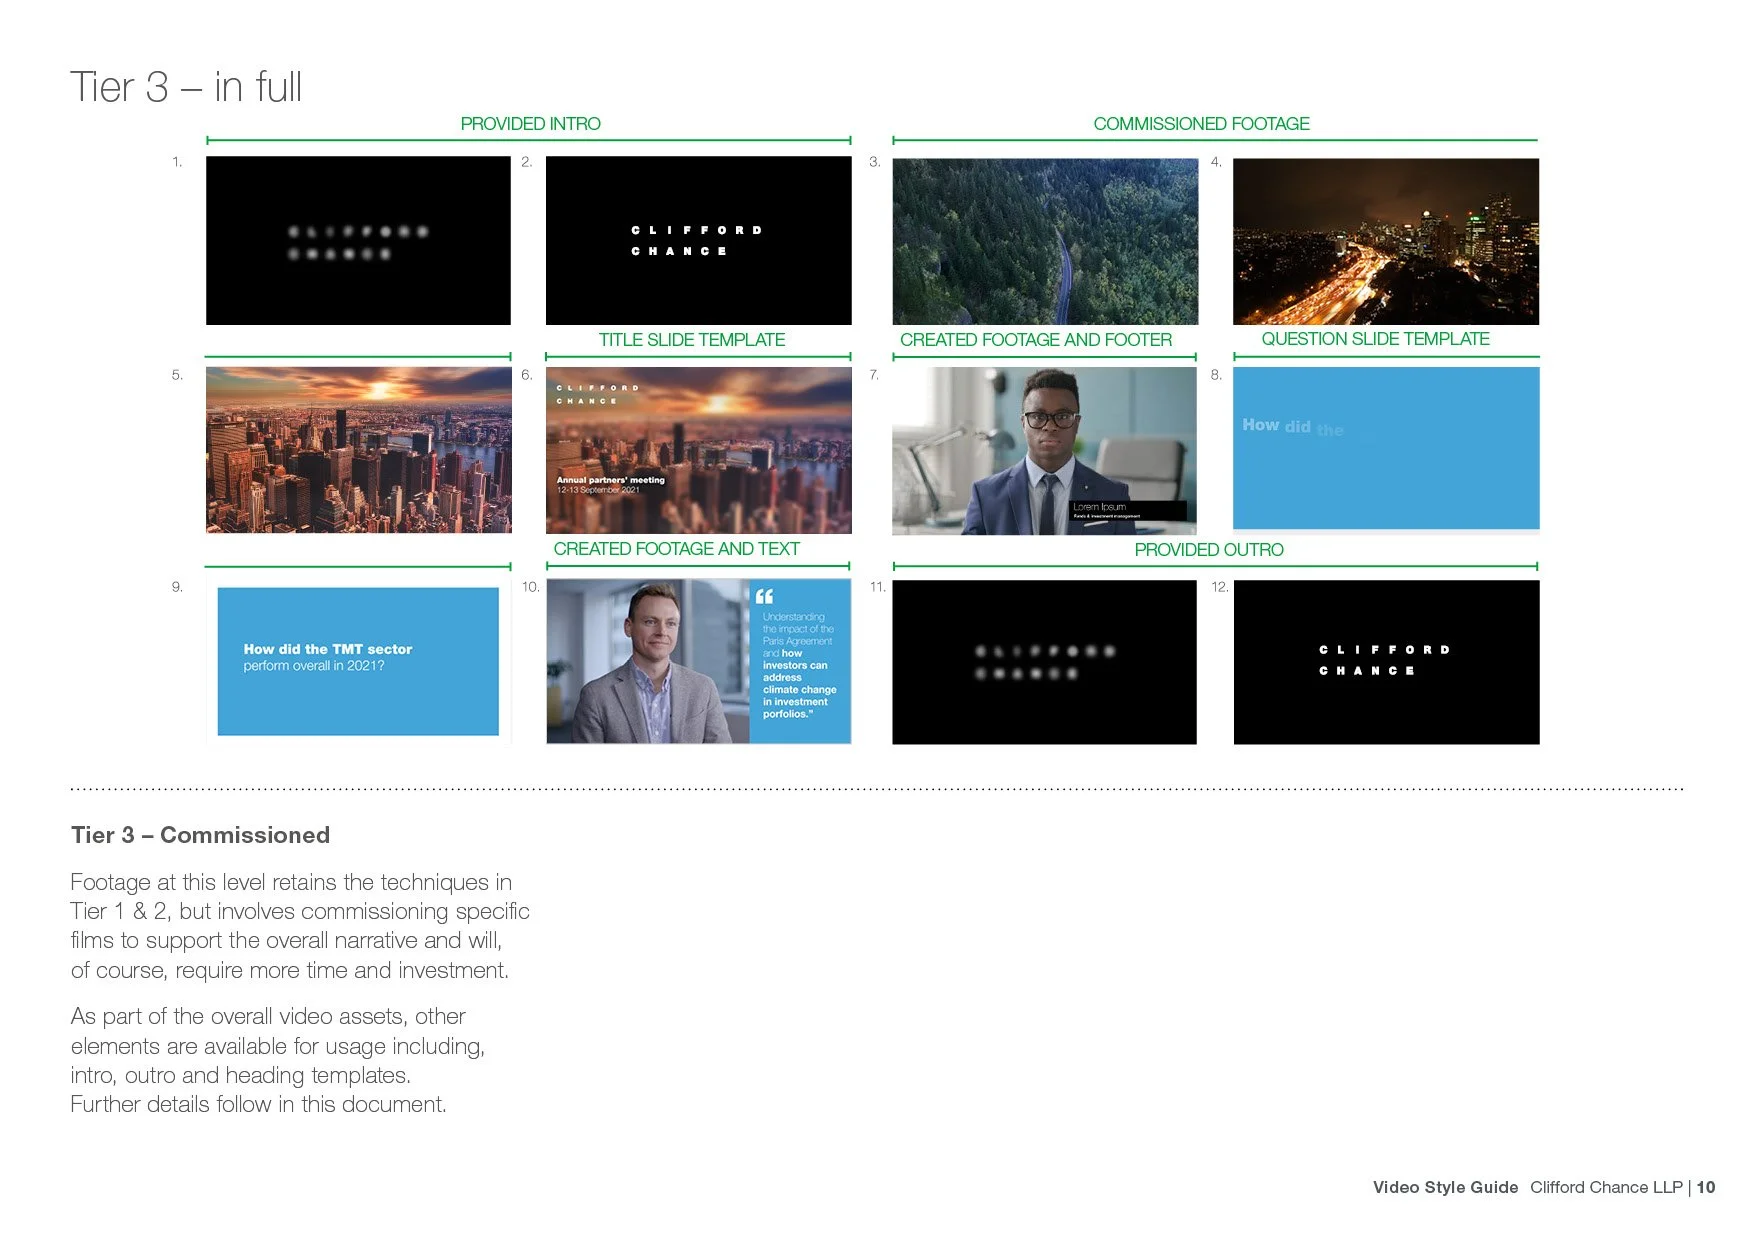Select the blurred outro logo thumbnail 11
Screen dimensions: 1754x1240
click(x=1044, y=662)
